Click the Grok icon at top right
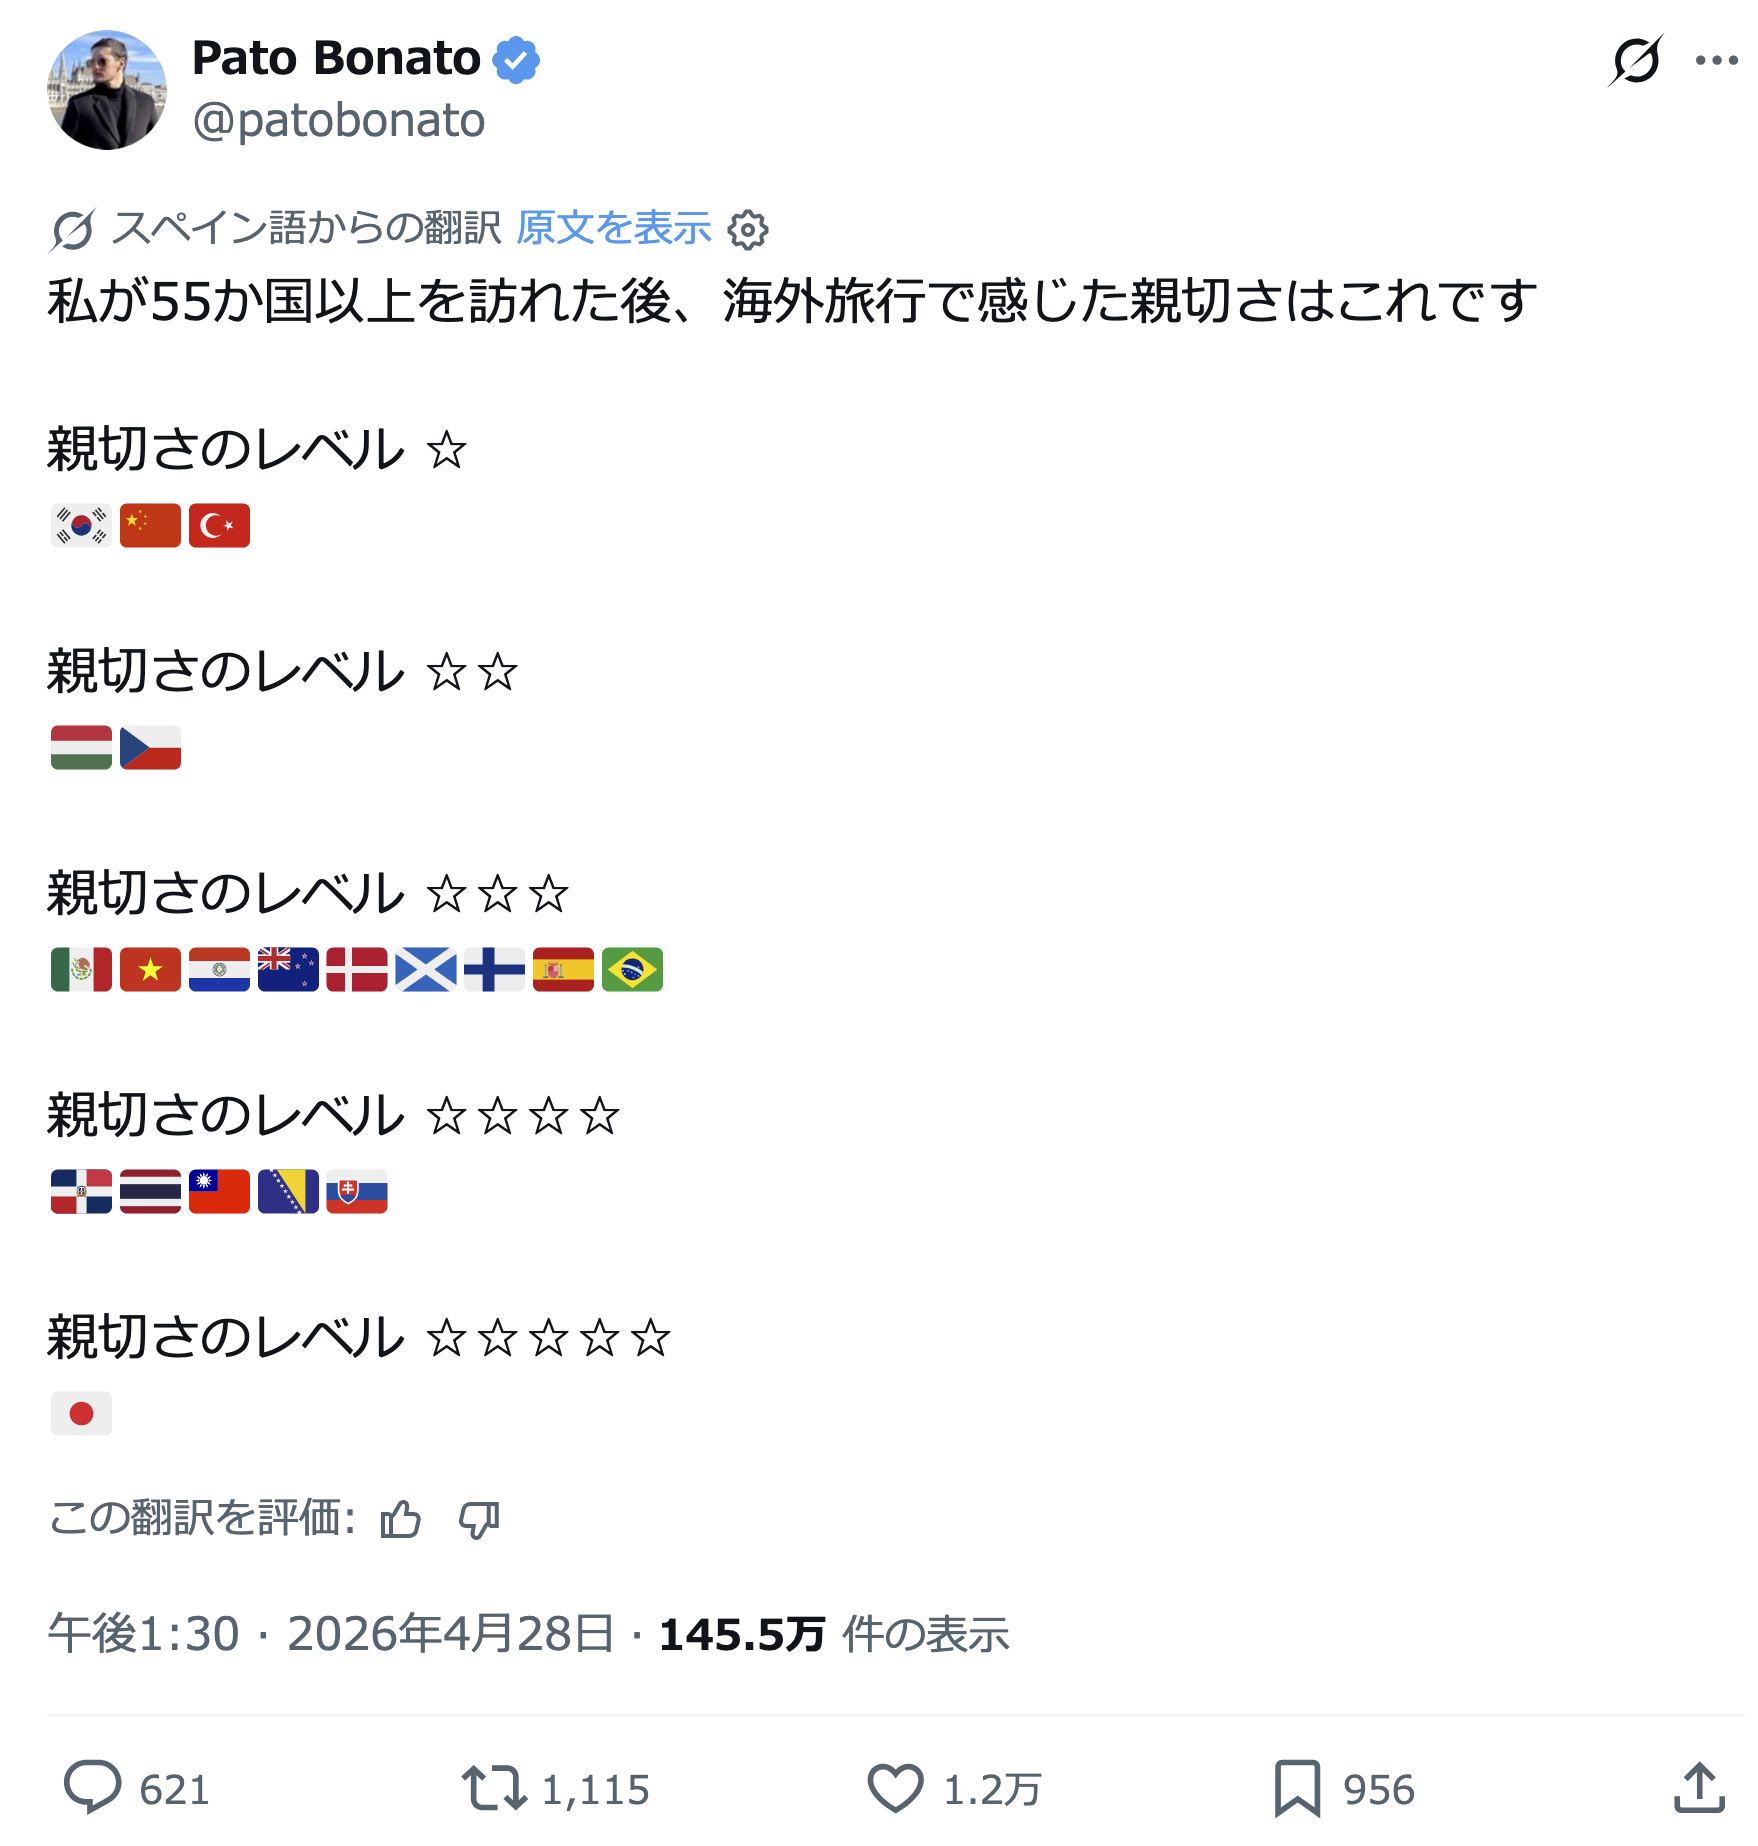This screenshot has height=1846, width=1758. click(x=1636, y=60)
